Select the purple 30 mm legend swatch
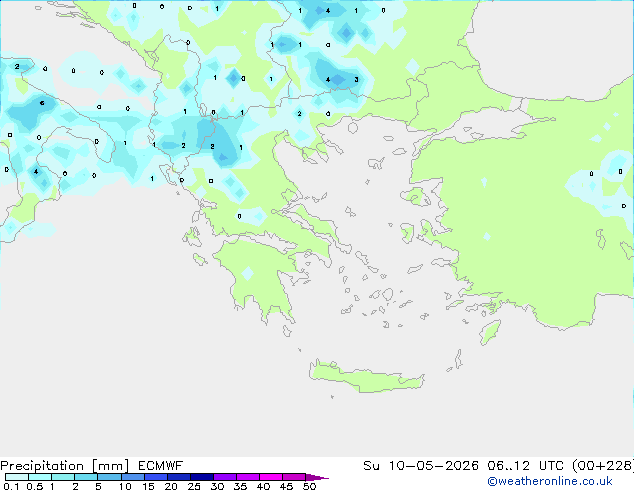 (x=224, y=477)
